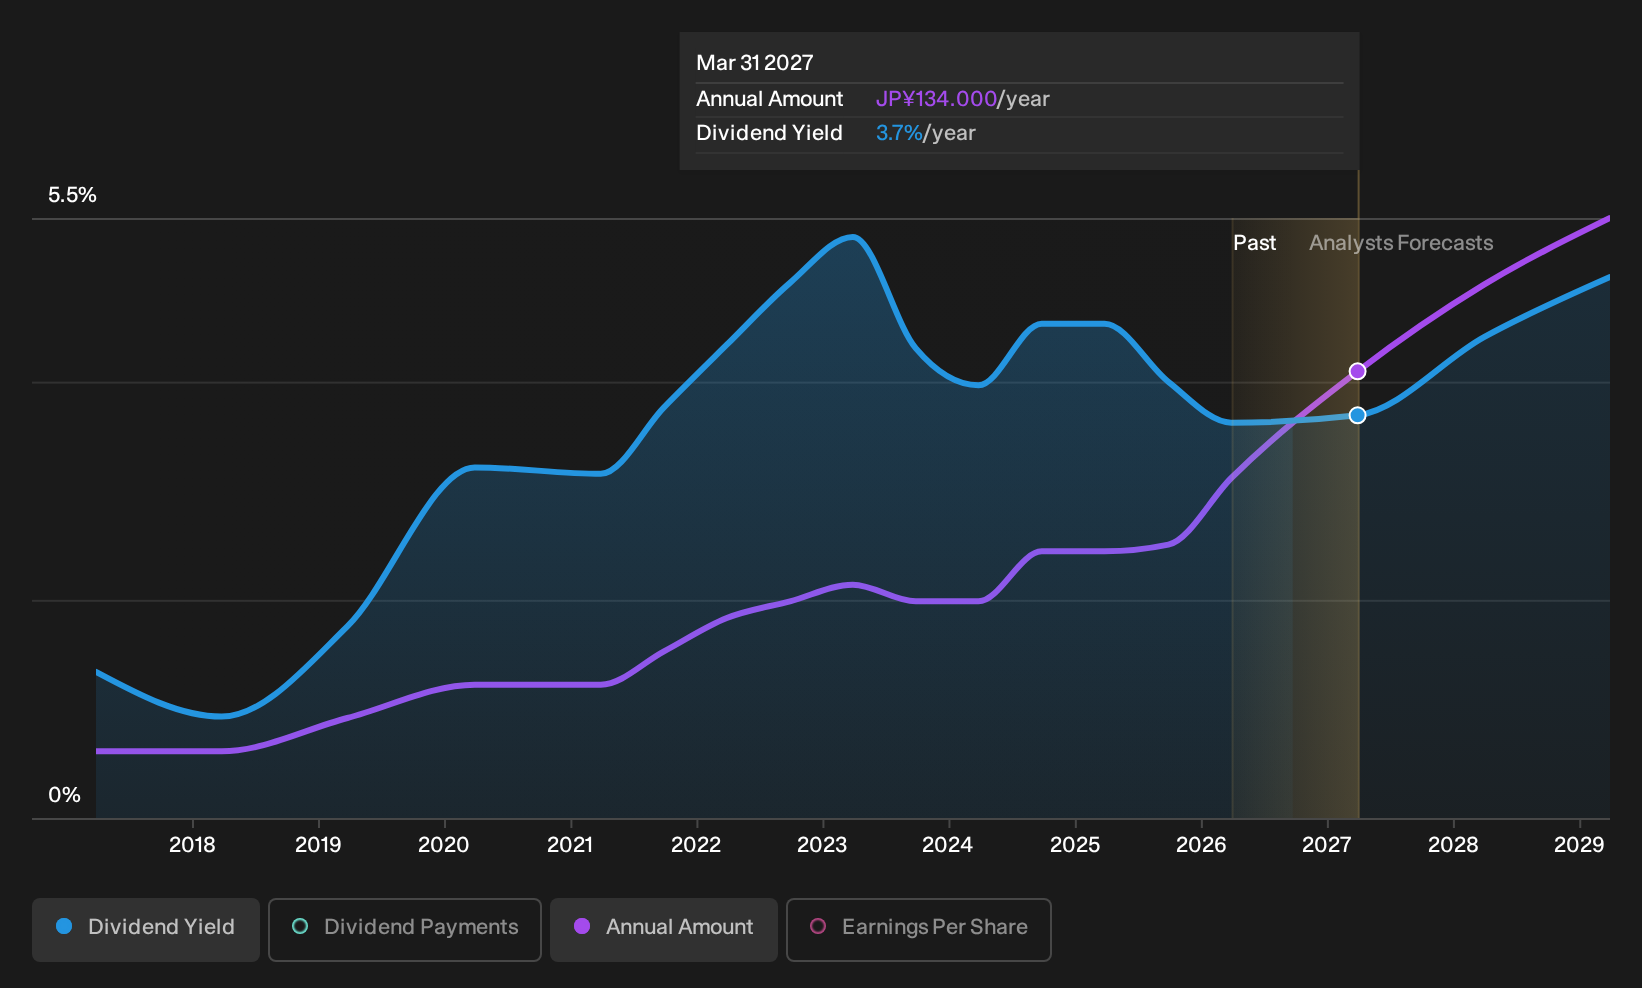The image size is (1642, 988).
Task: Click the 2018 x-axis label
Action: (192, 845)
